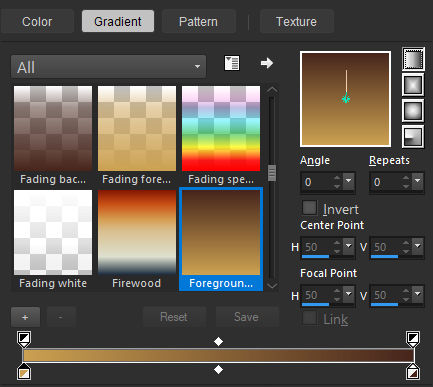
Task: Select the Rectangular gradient style icon
Action: pos(413,84)
